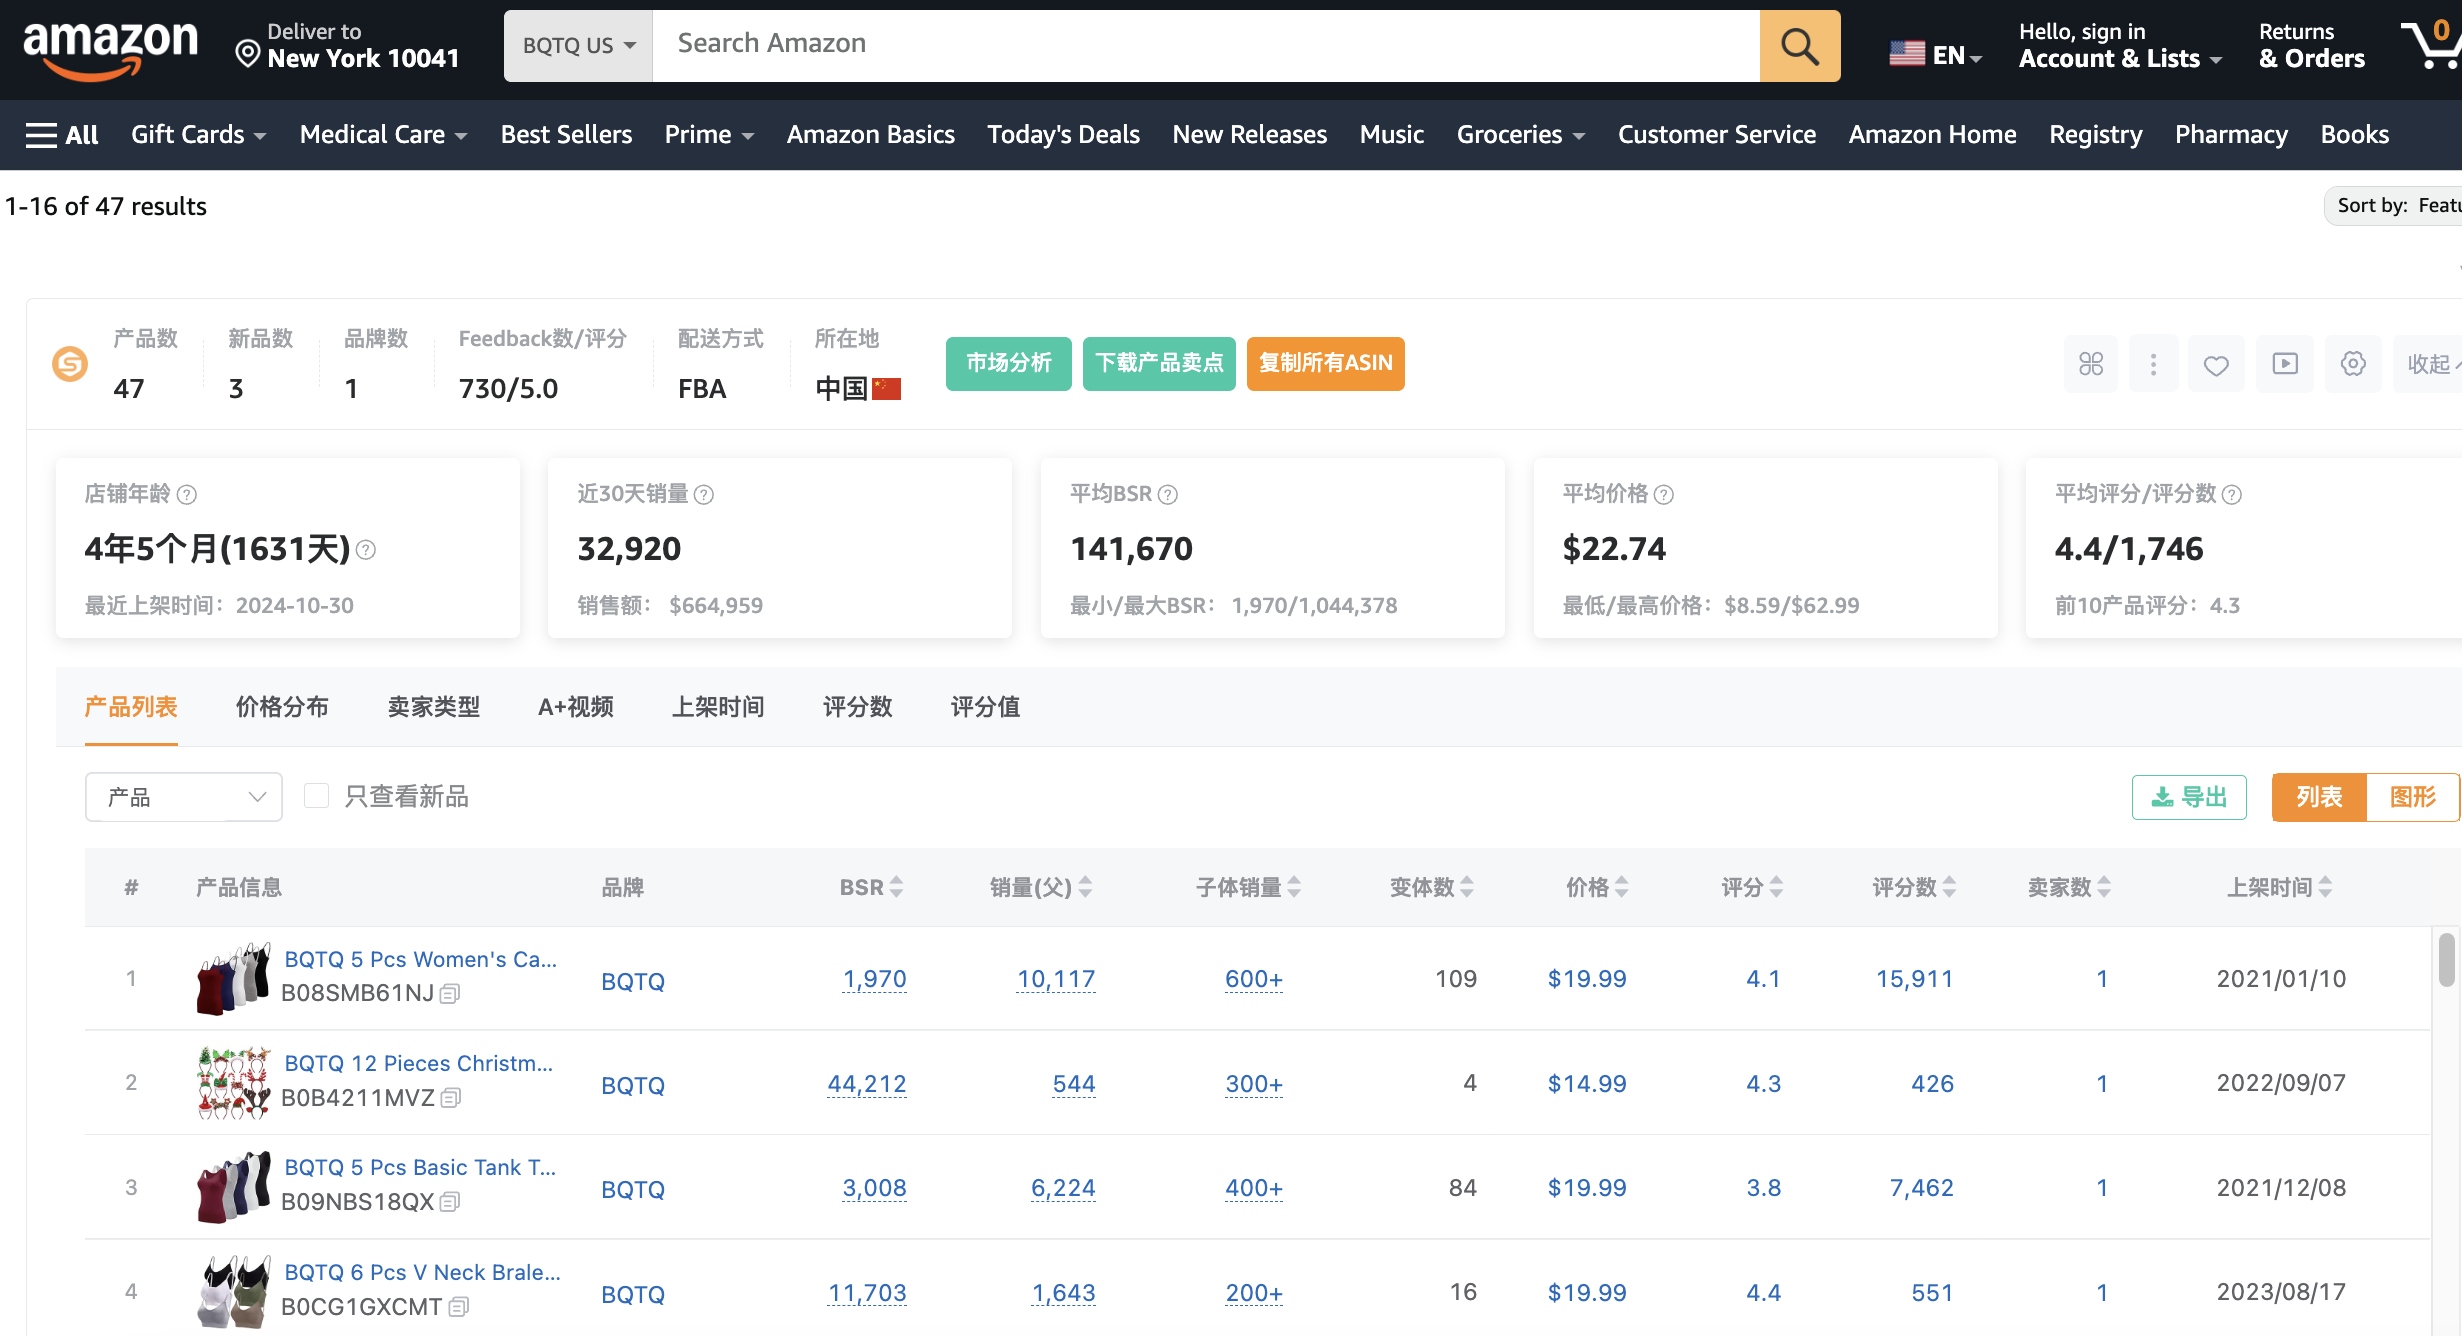Sort table by 评分数 column arrows

1950,887
